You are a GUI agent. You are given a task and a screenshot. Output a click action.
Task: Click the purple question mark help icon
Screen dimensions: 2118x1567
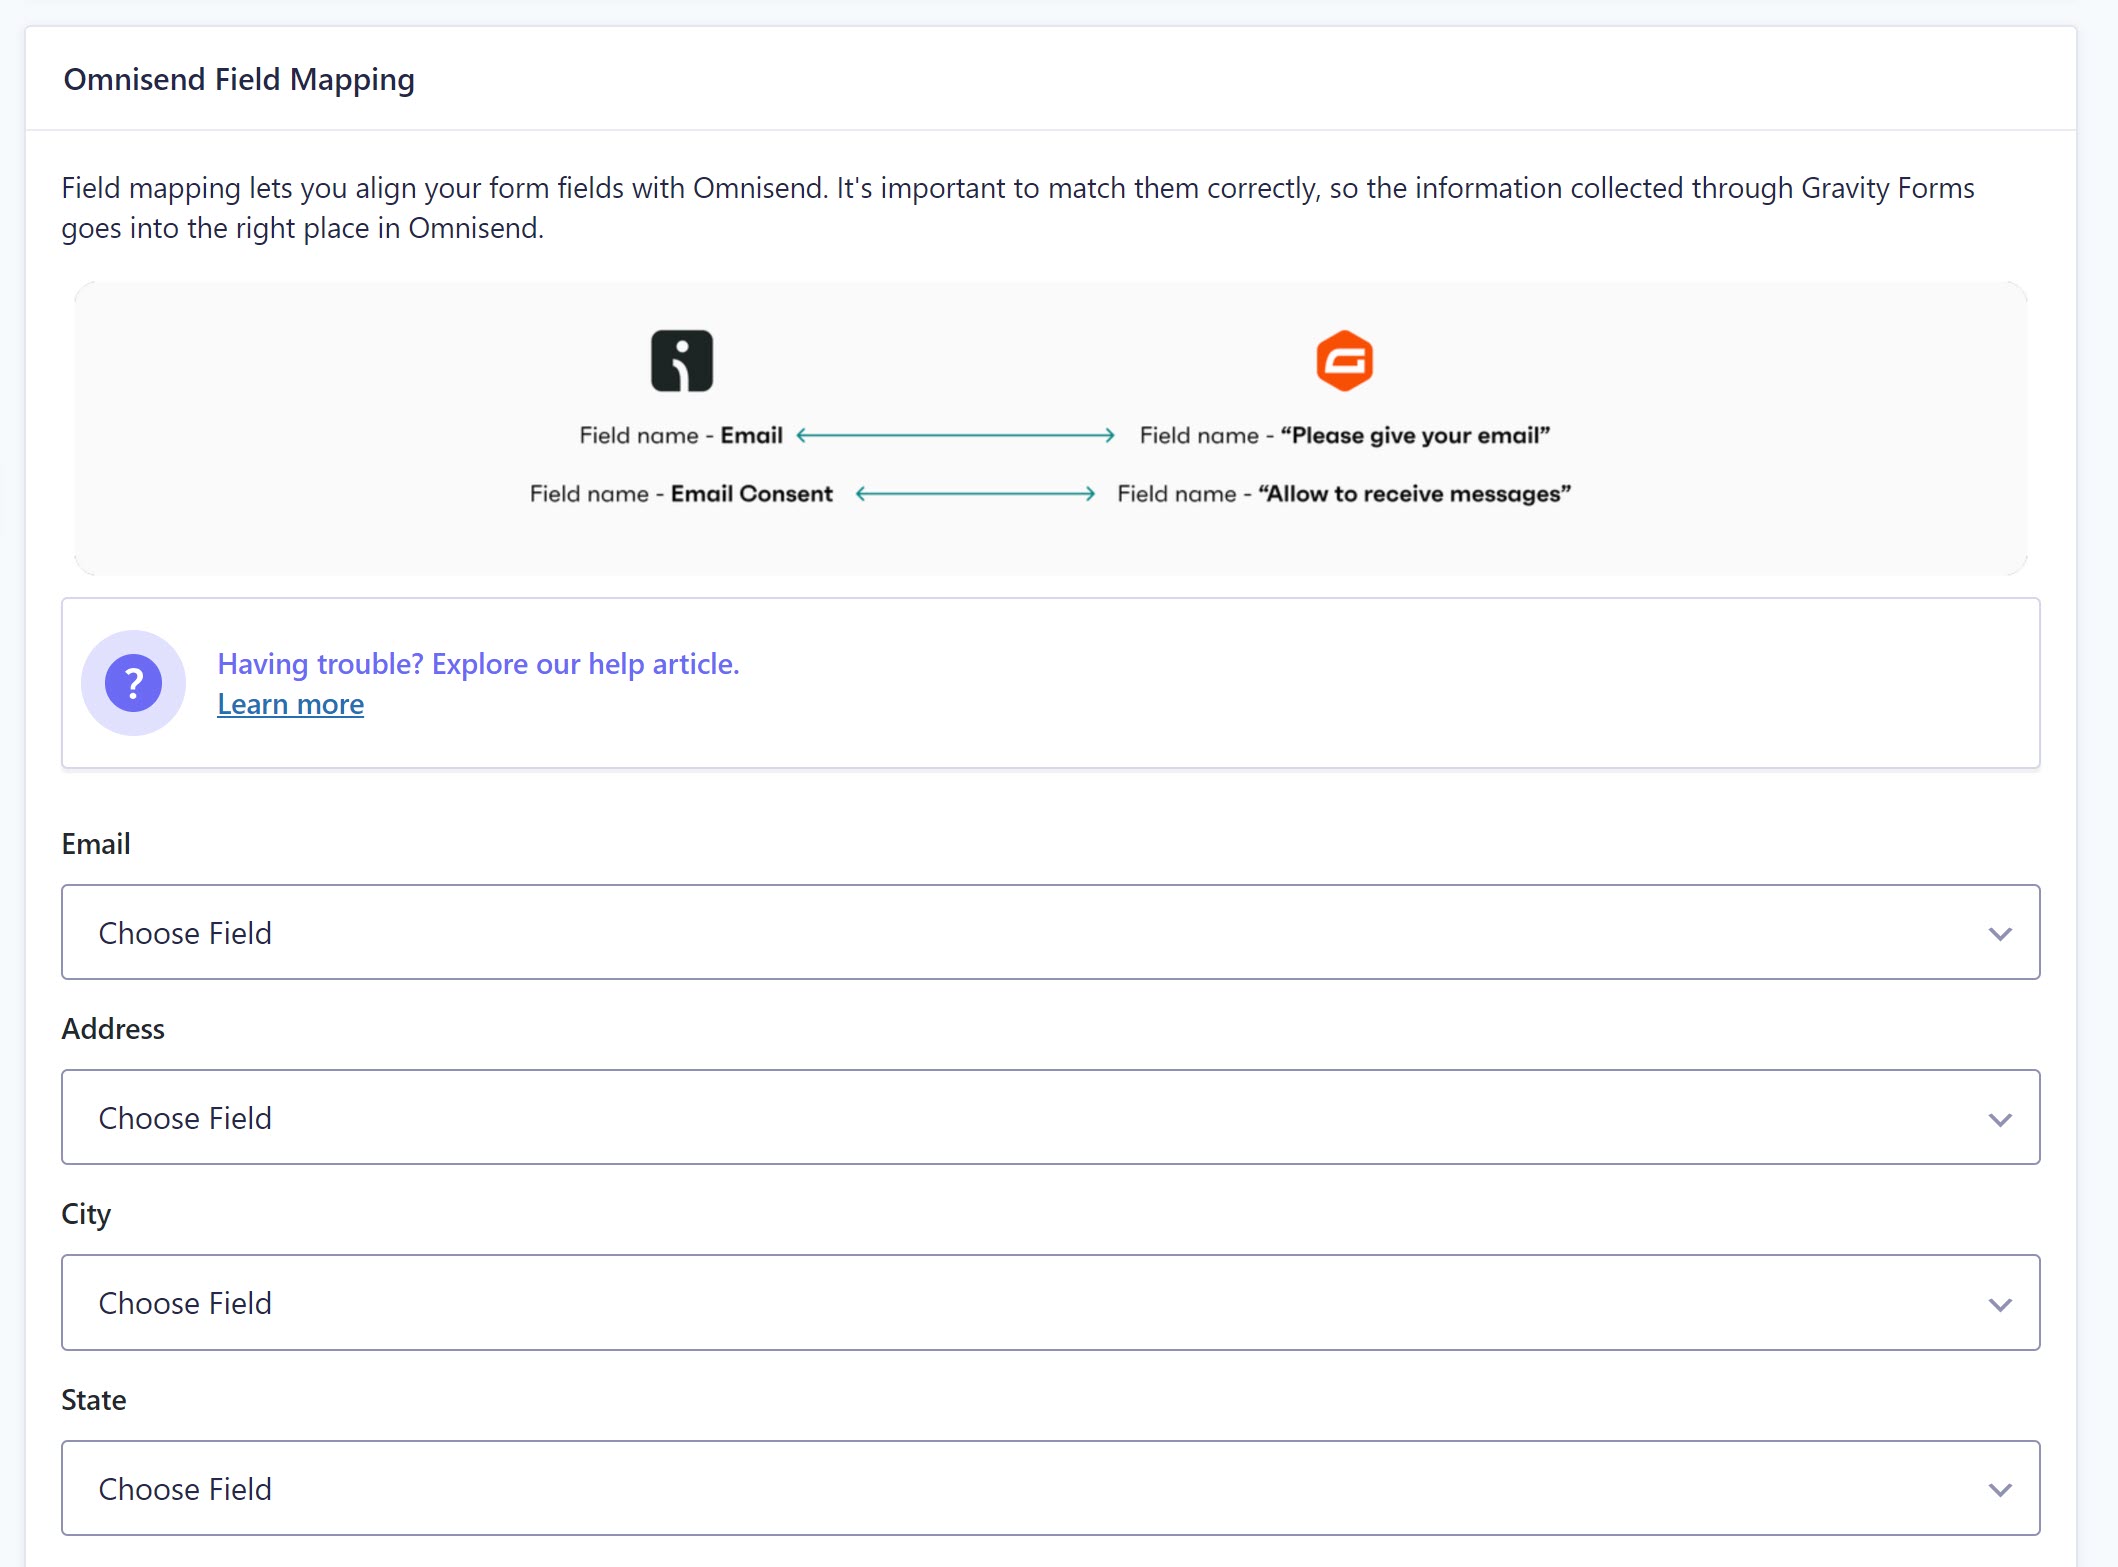click(133, 683)
